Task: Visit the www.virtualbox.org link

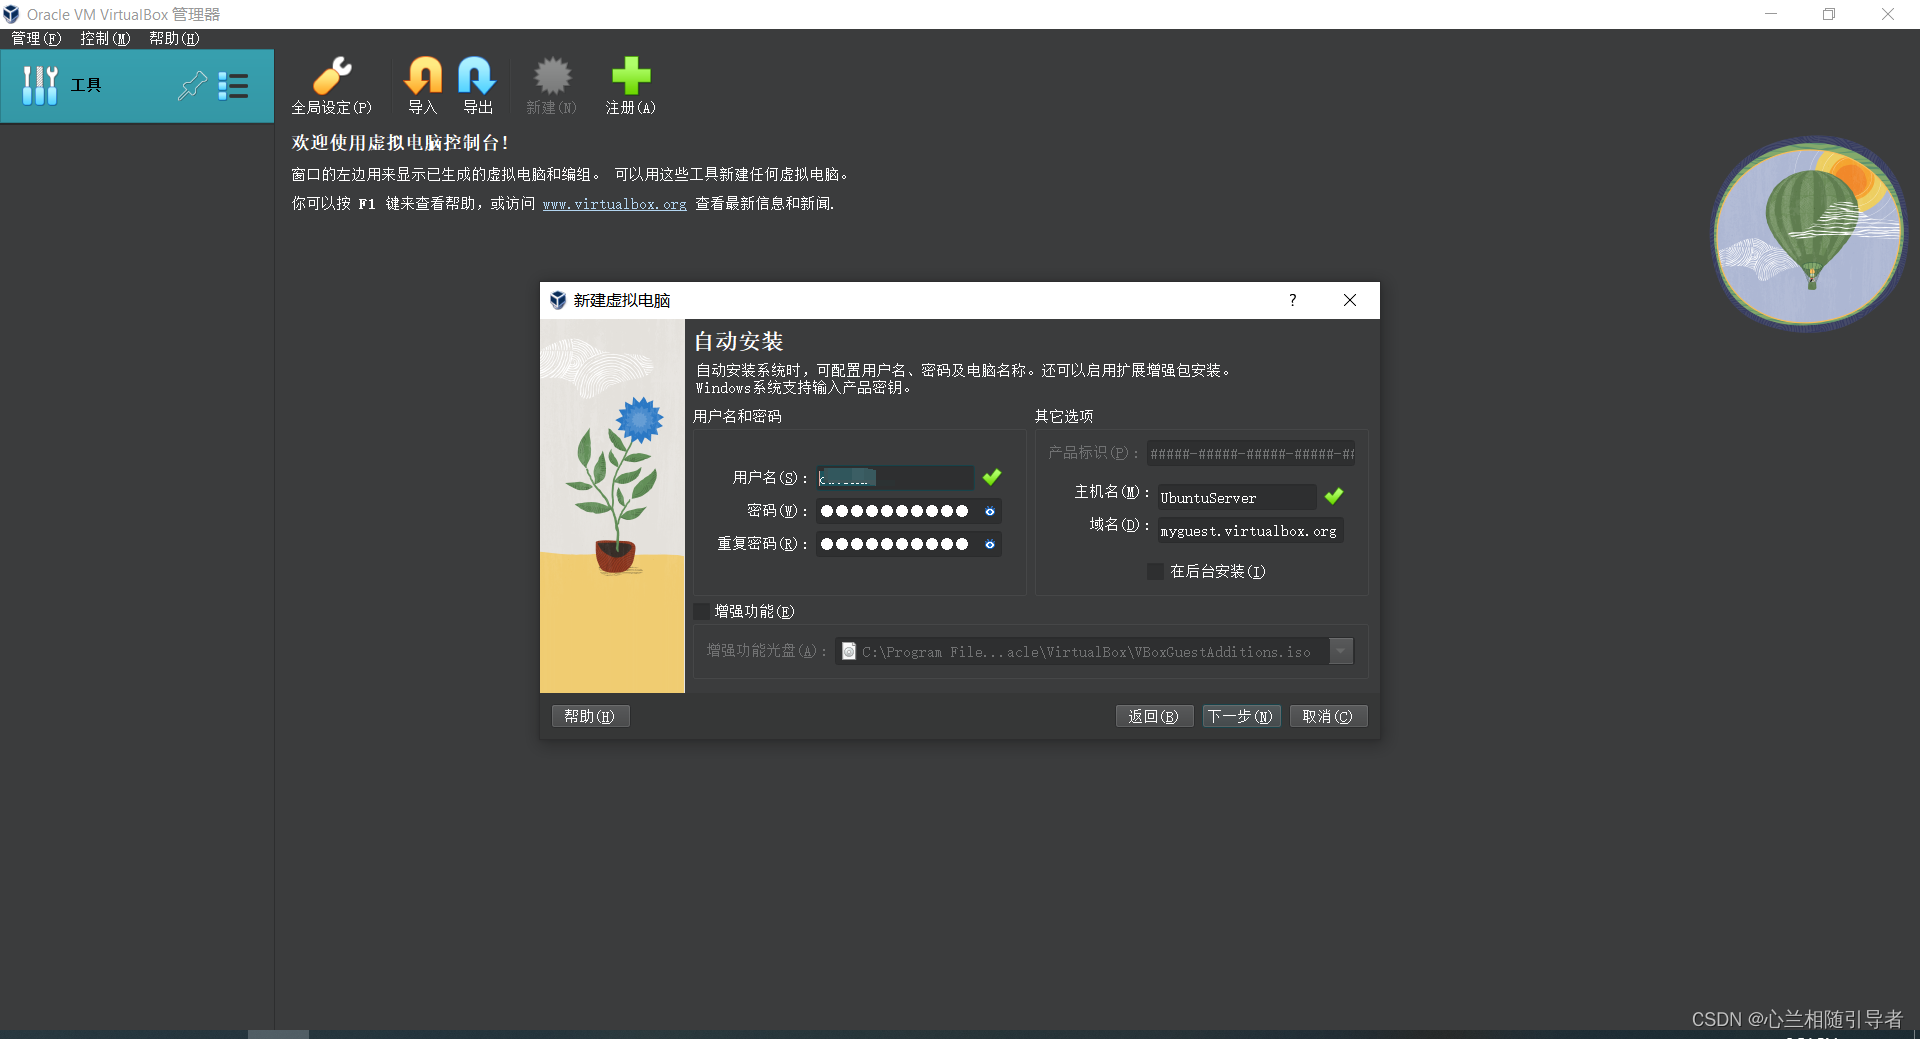Action: 614,204
